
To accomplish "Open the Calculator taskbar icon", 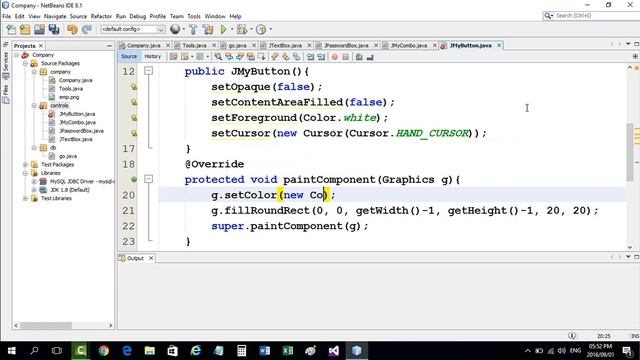I will pyautogui.click(x=242, y=351).
